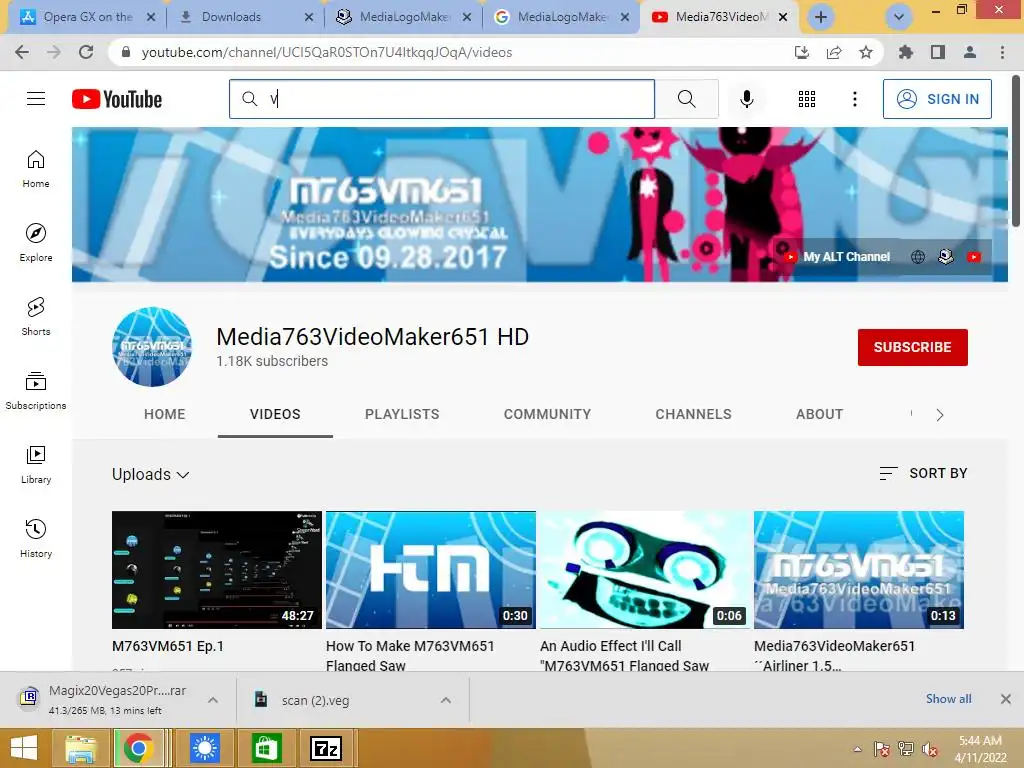Open the ABOUT channel tab
Viewport: 1024px width, 768px height.
[x=820, y=414]
